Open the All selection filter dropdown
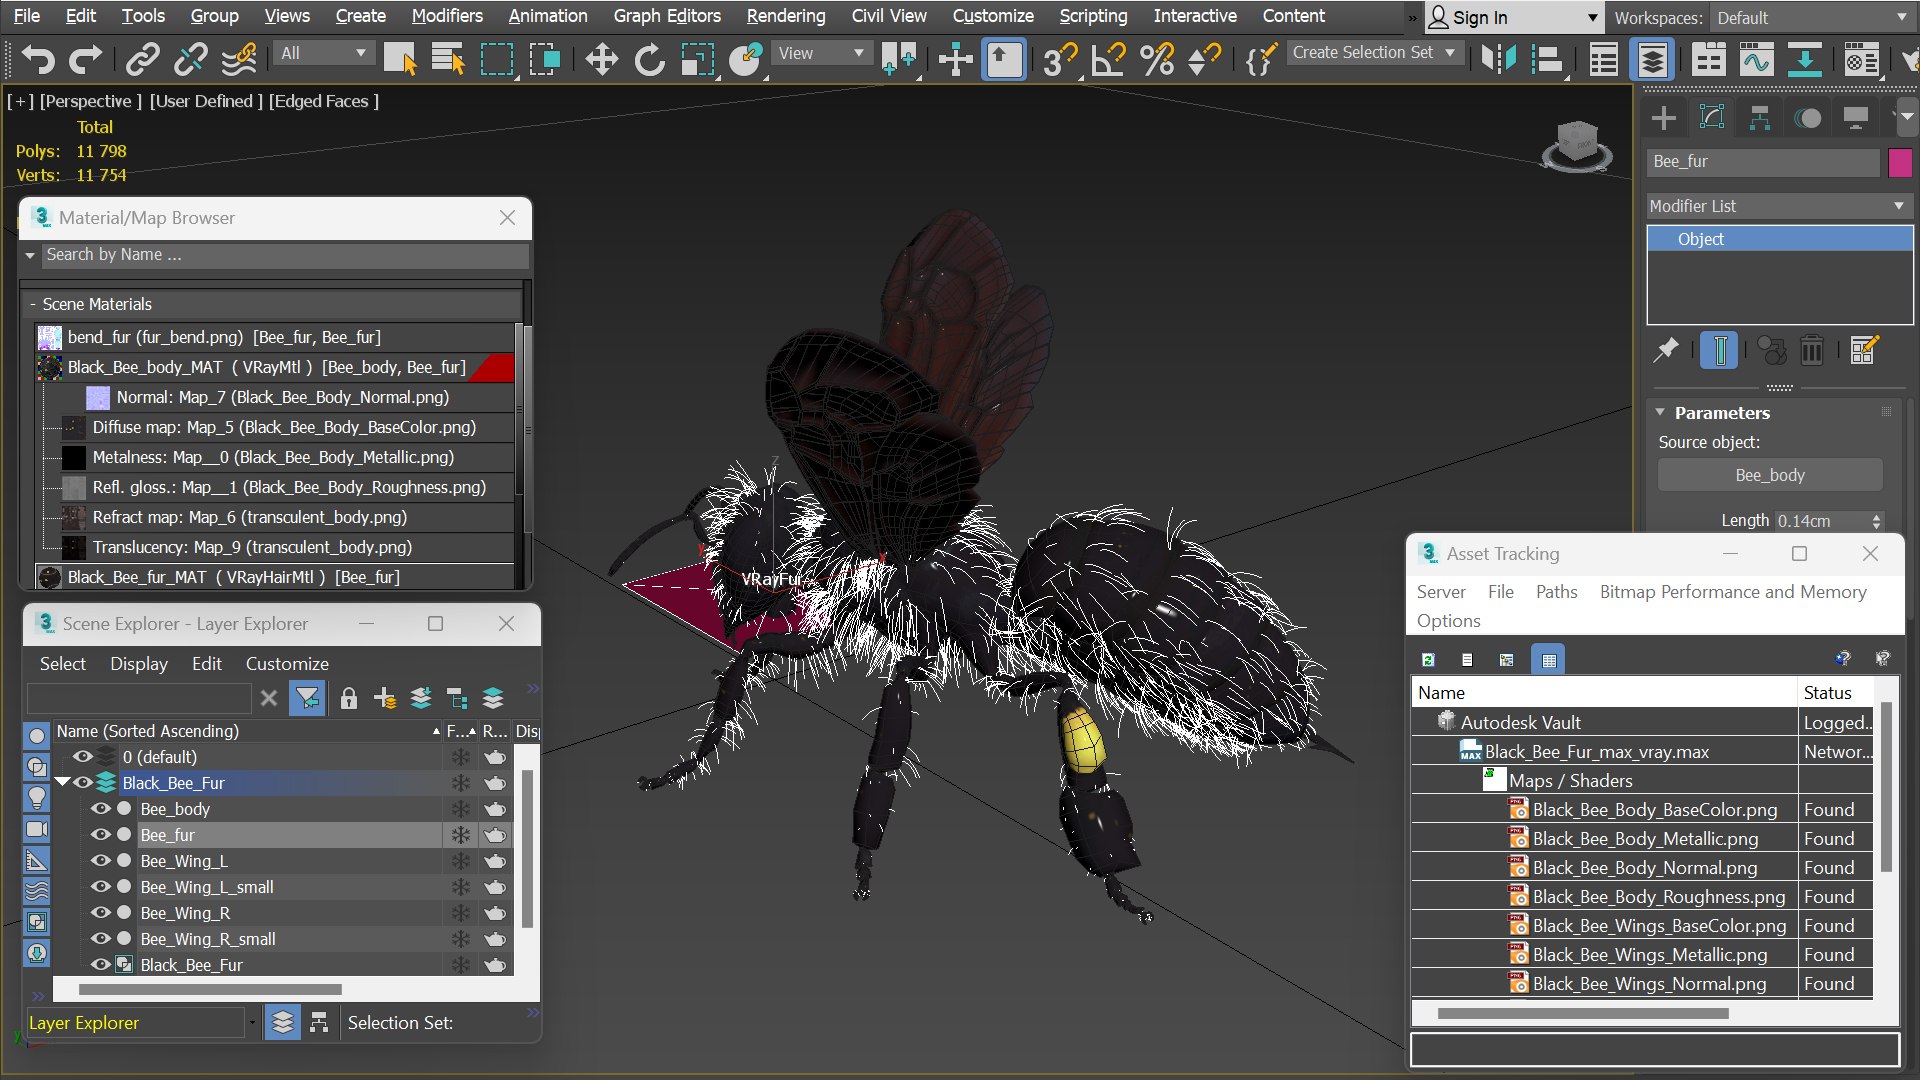 coord(323,53)
